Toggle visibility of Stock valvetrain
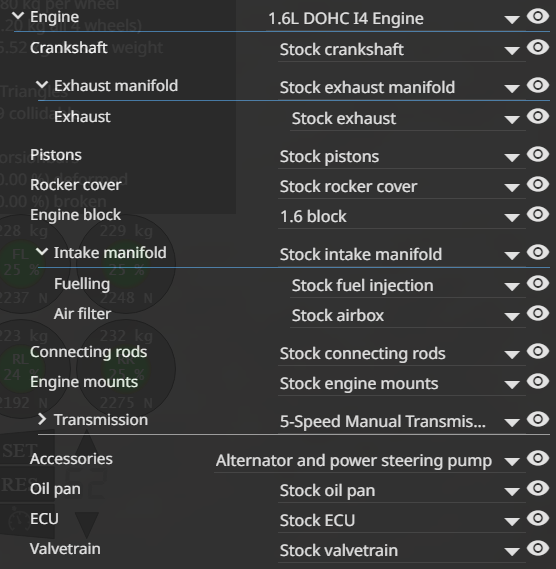Screen dimensions: 556x569 point(537,549)
